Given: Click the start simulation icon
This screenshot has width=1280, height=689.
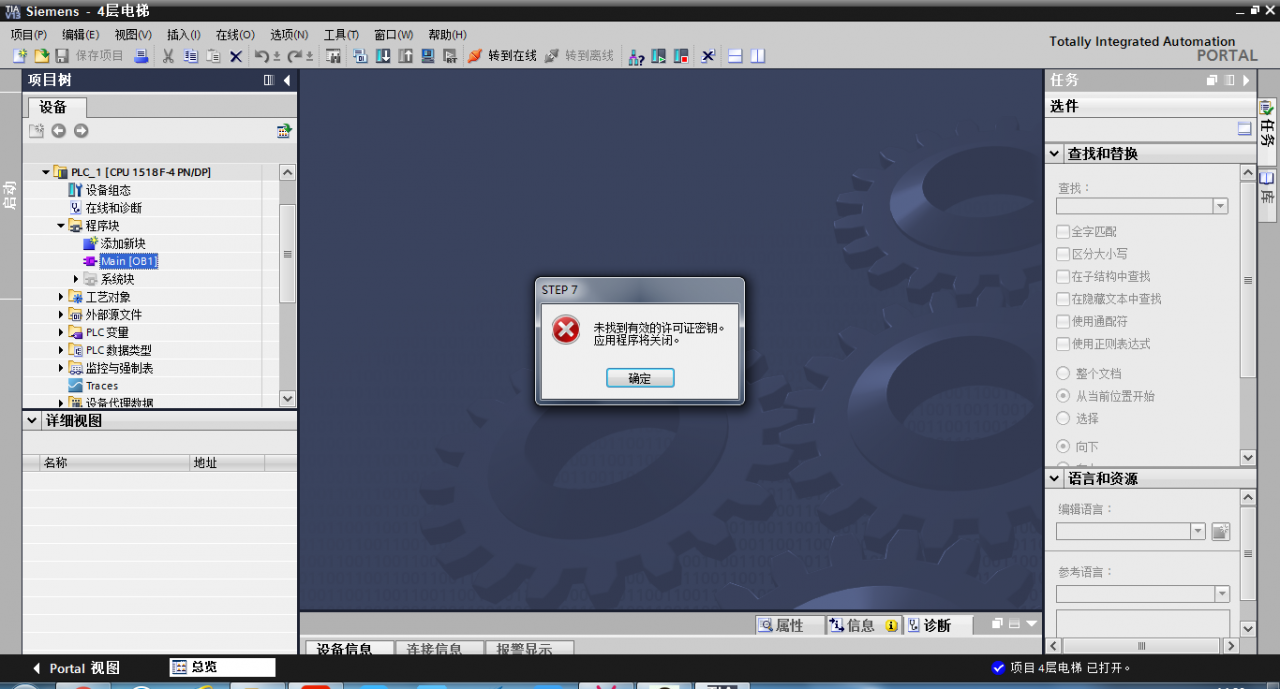Looking at the screenshot, I should [x=659, y=56].
